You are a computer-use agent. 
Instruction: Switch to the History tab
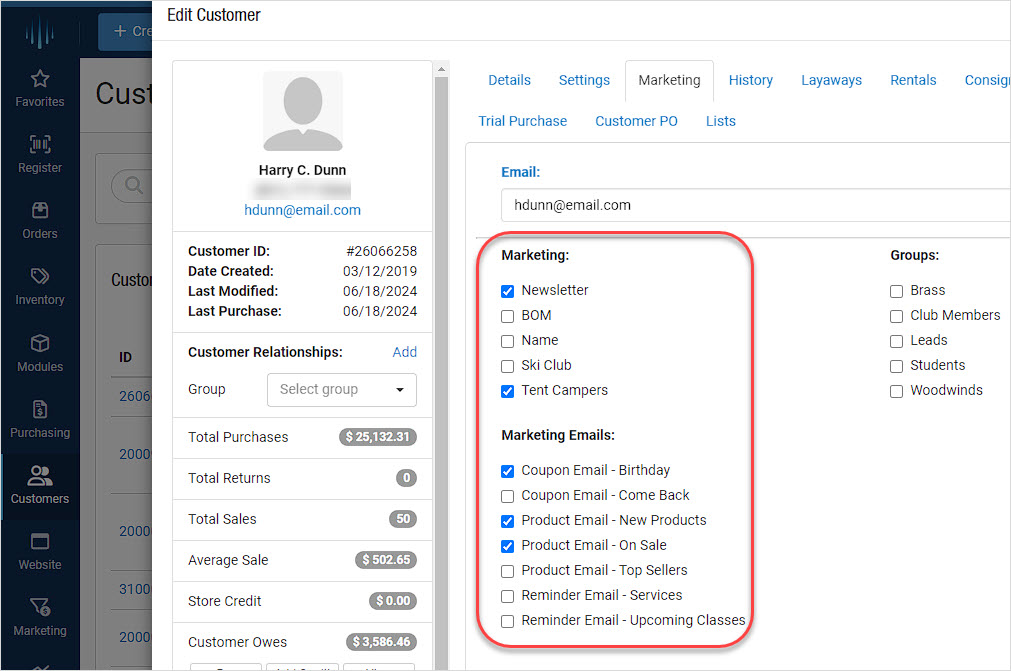click(x=750, y=80)
